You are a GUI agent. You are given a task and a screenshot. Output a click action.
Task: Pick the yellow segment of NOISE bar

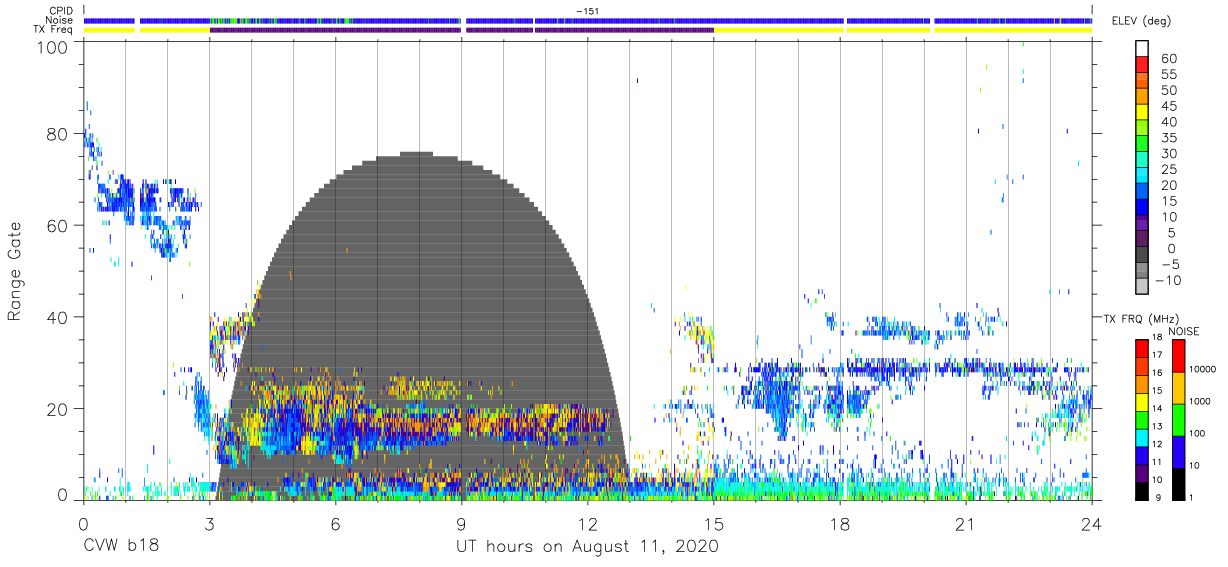pos(1178,388)
